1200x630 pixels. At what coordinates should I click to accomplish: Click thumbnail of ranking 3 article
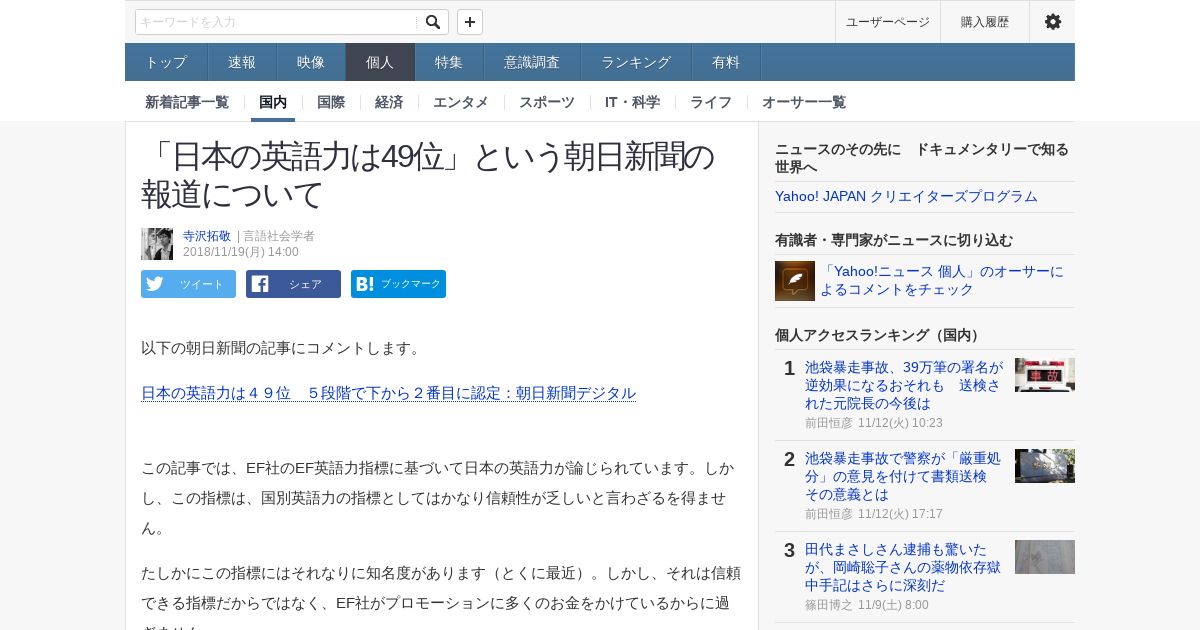point(1045,557)
